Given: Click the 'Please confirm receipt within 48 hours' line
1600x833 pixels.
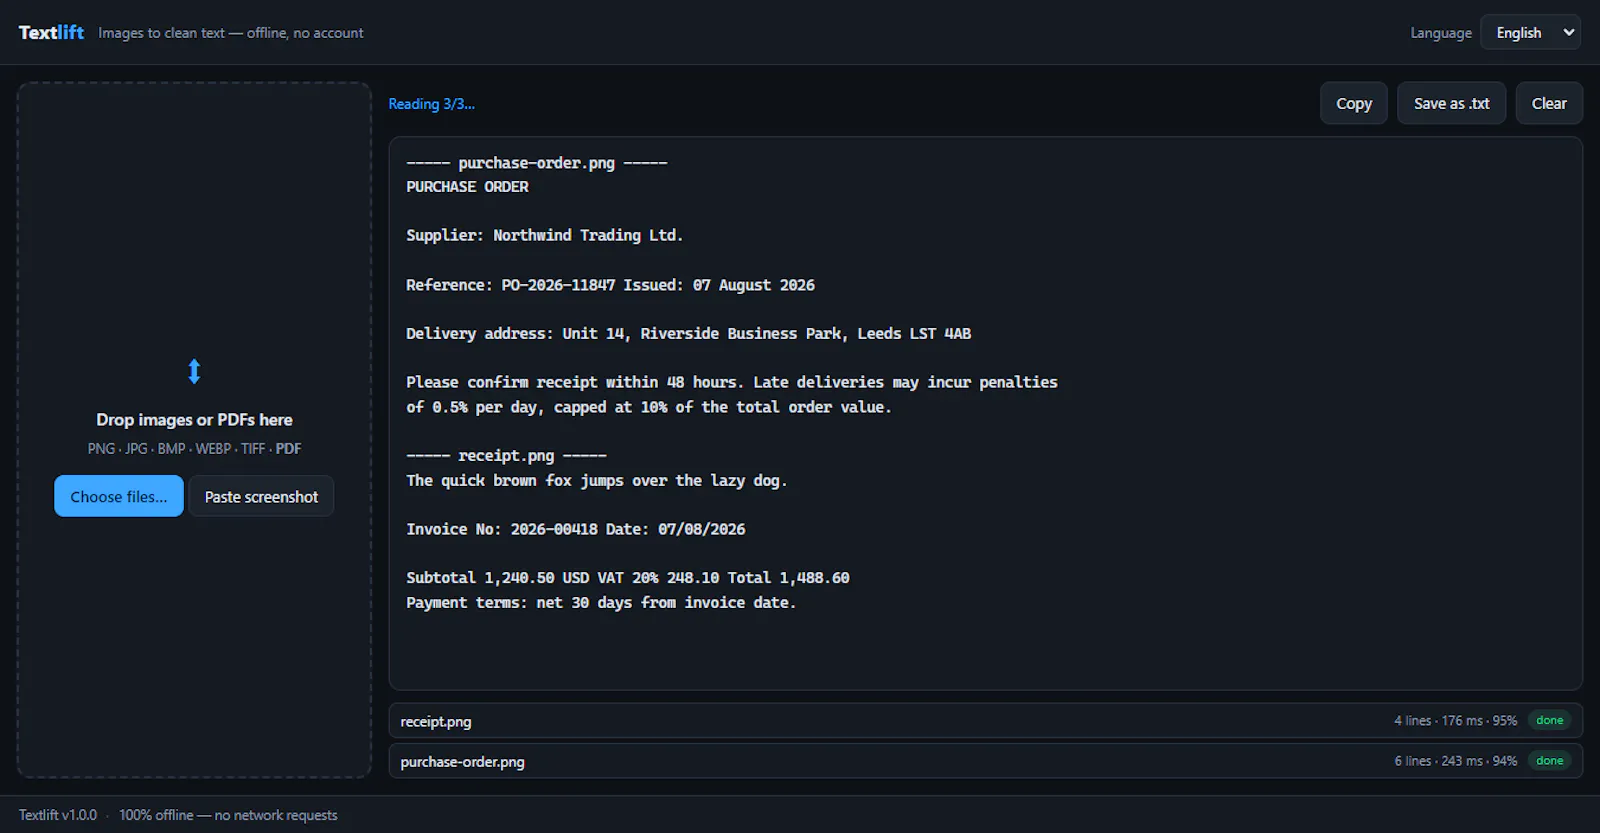Looking at the screenshot, I should [731, 383].
